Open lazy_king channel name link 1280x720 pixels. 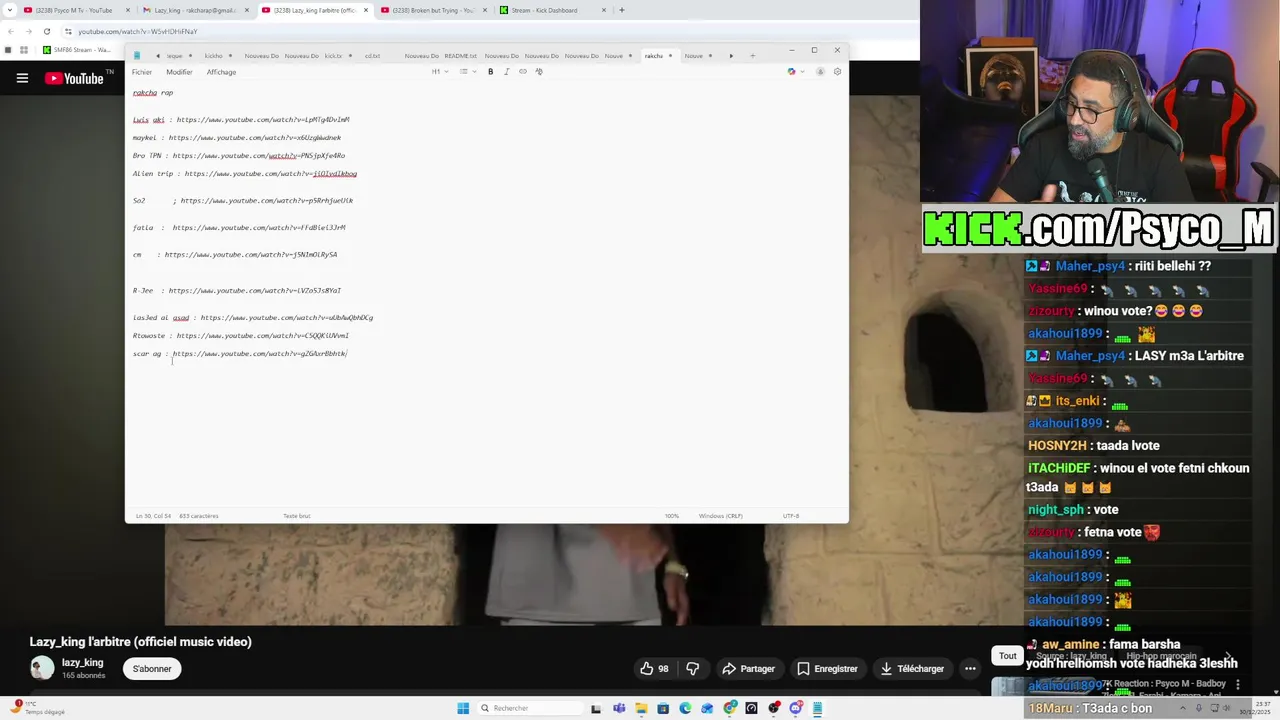pos(83,662)
